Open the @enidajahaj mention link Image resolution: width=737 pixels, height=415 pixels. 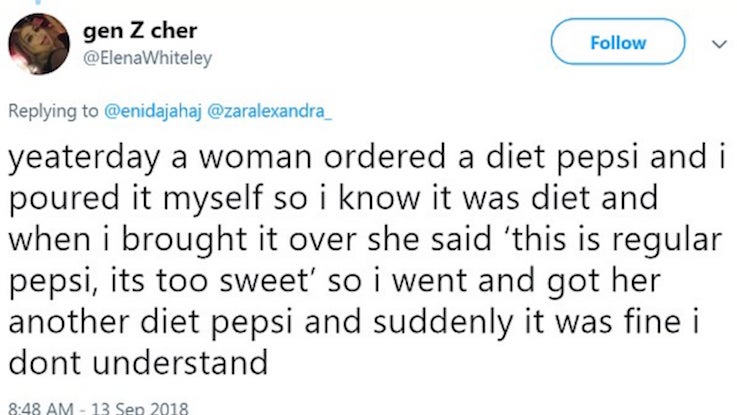pos(152,111)
